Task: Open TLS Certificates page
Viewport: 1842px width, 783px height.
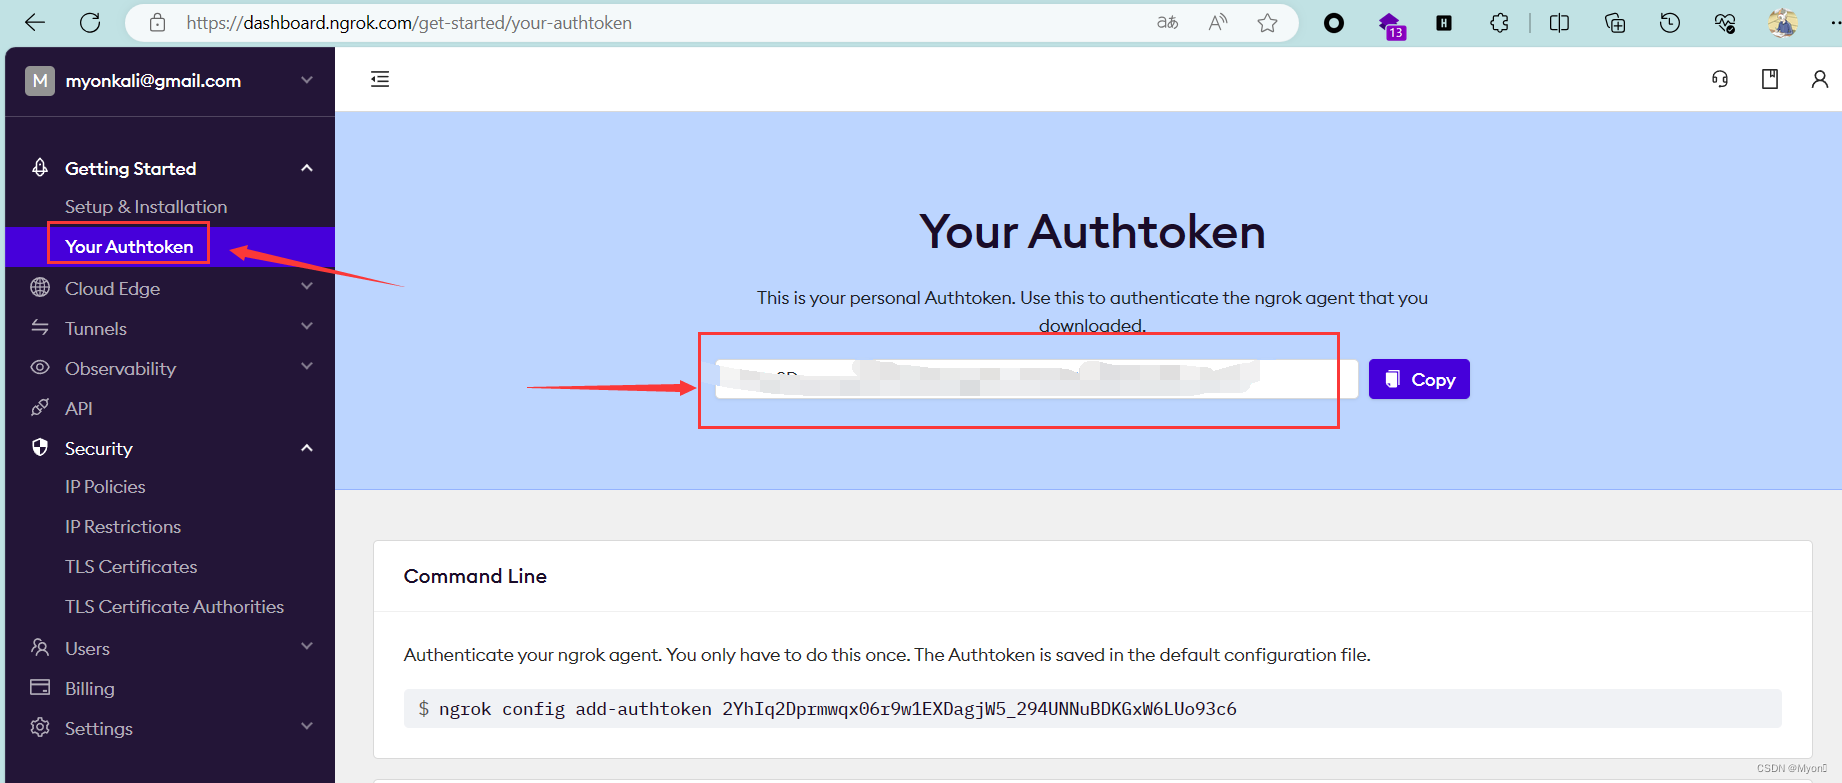Action: [x=131, y=567]
